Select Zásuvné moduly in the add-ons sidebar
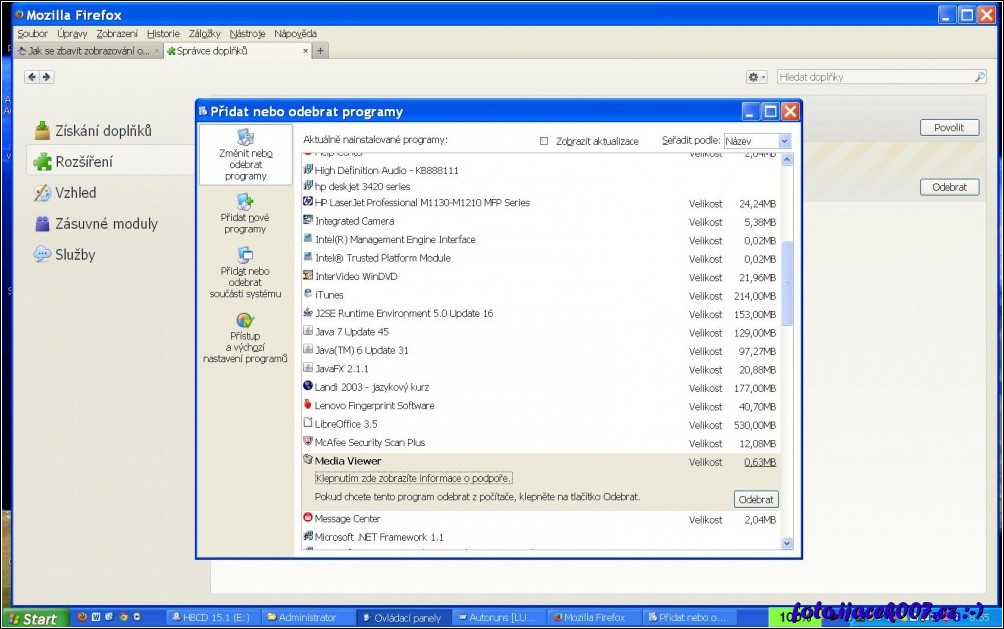The height and width of the screenshot is (629, 1004). [x=105, y=224]
